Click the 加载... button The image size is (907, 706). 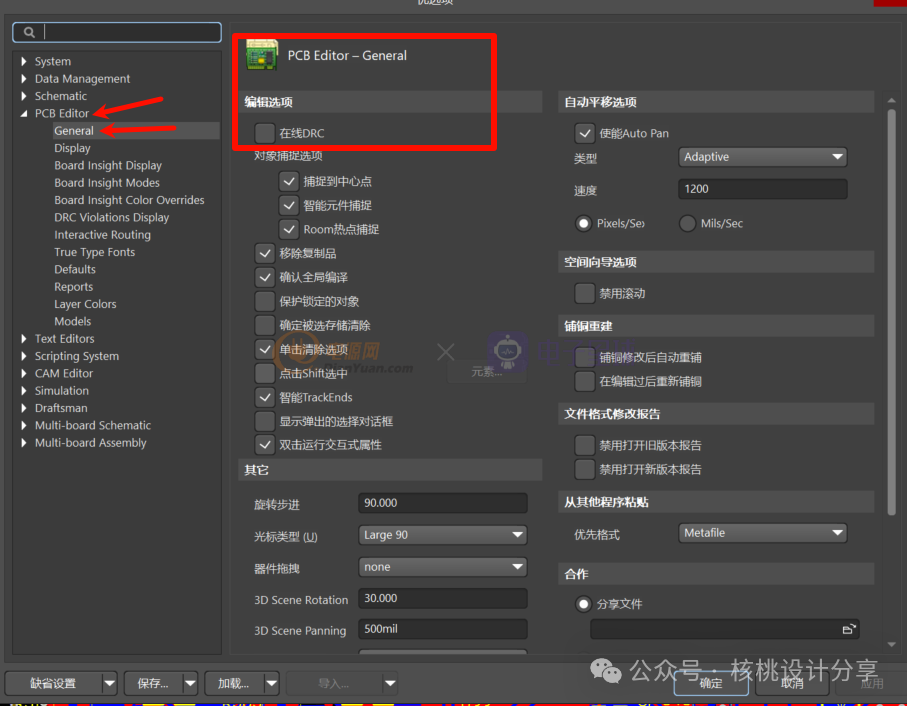point(234,683)
